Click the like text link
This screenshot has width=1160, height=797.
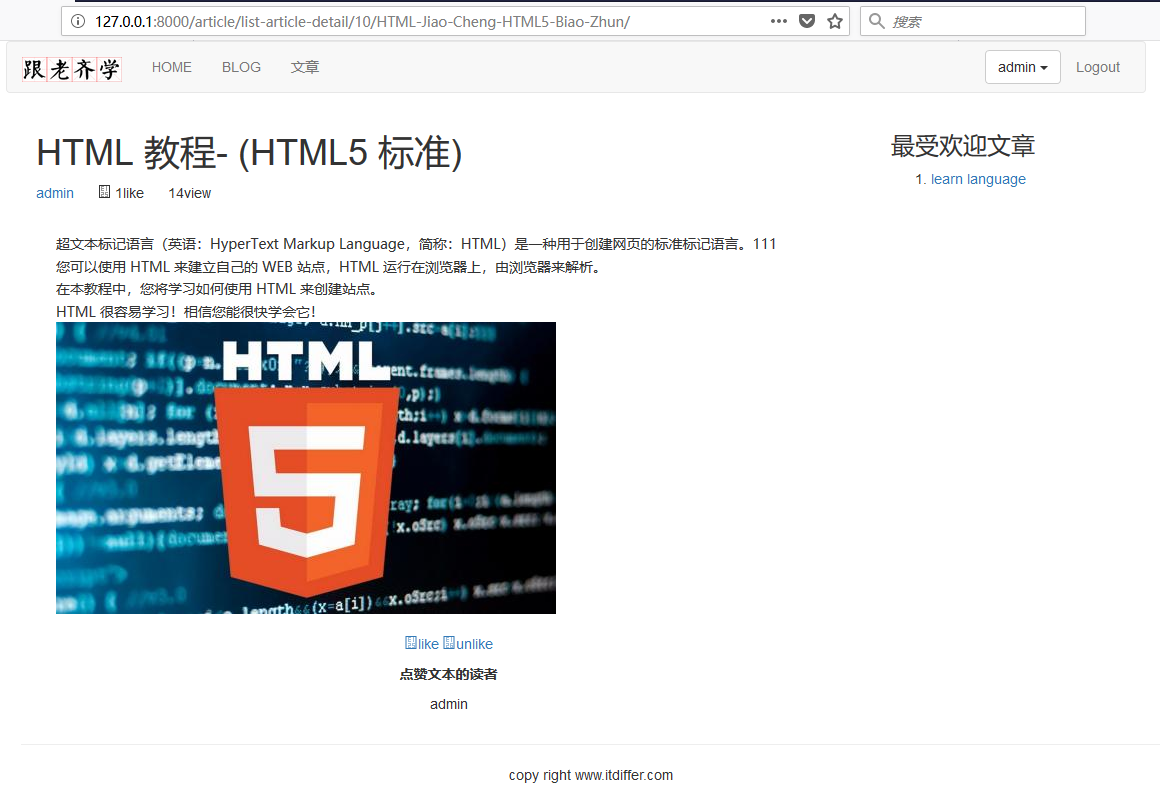[428, 644]
